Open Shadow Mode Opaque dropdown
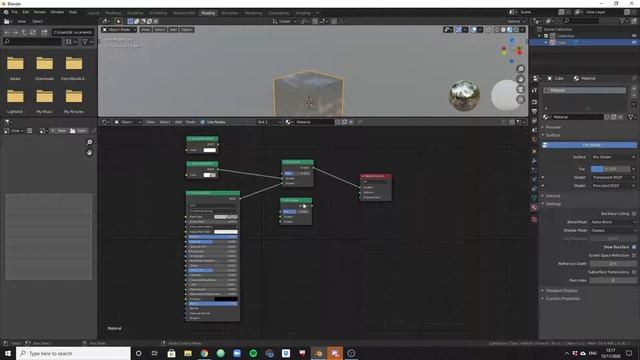The height and width of the screenshot is (360, 640). tap(613, 230)
